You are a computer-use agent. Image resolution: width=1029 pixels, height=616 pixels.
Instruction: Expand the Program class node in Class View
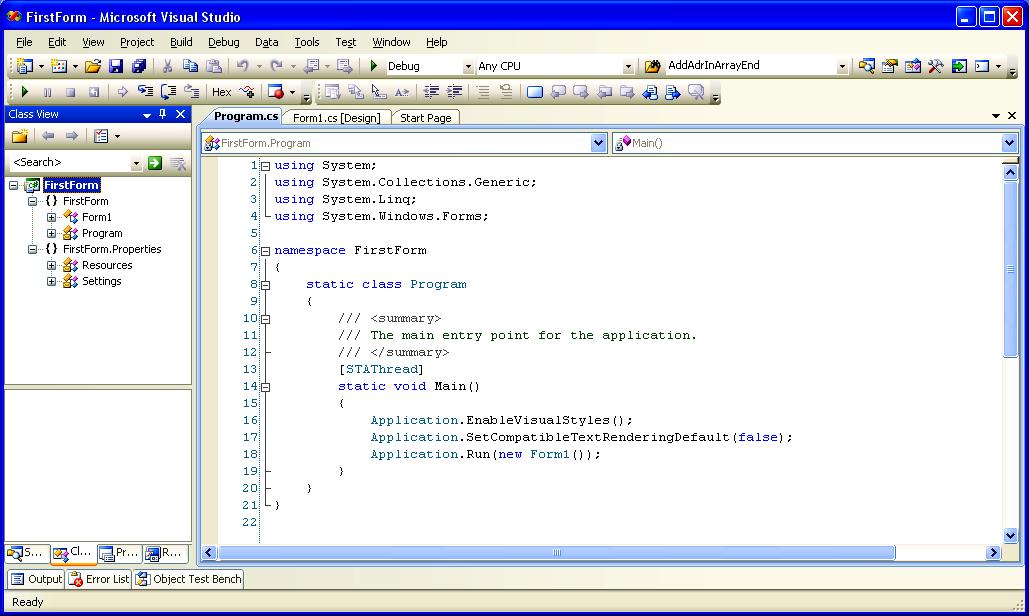pos(51,234)
